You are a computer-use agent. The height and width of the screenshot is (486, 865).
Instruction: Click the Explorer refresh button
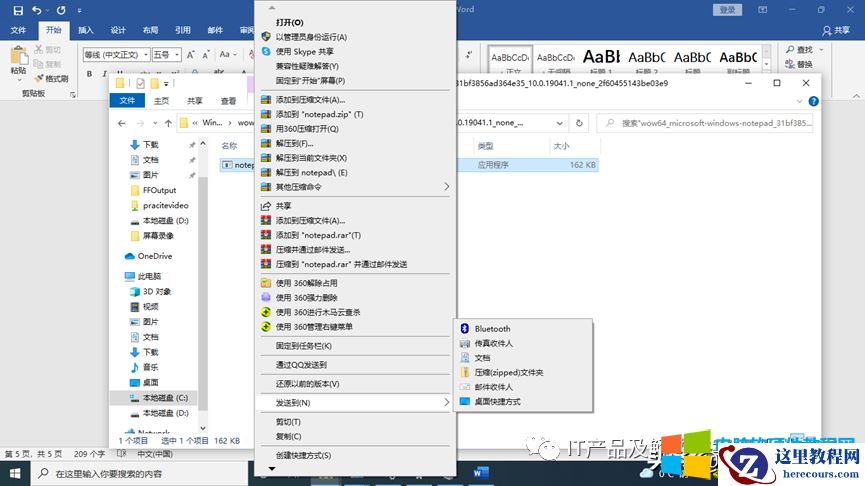(579, 123)
